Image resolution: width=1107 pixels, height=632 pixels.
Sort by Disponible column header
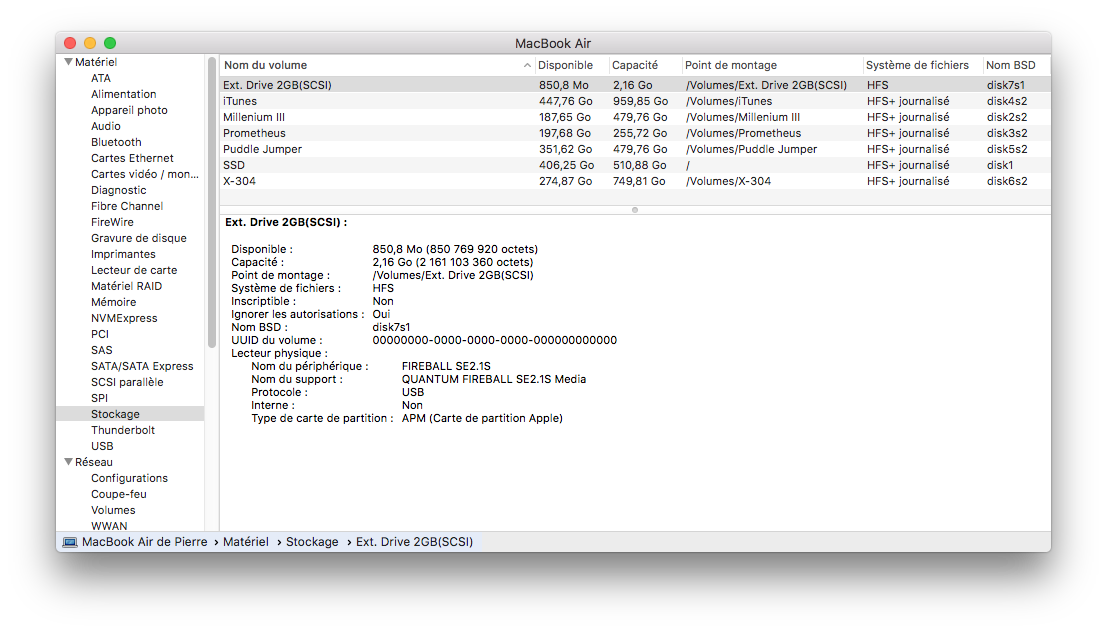tap(566, 65)
